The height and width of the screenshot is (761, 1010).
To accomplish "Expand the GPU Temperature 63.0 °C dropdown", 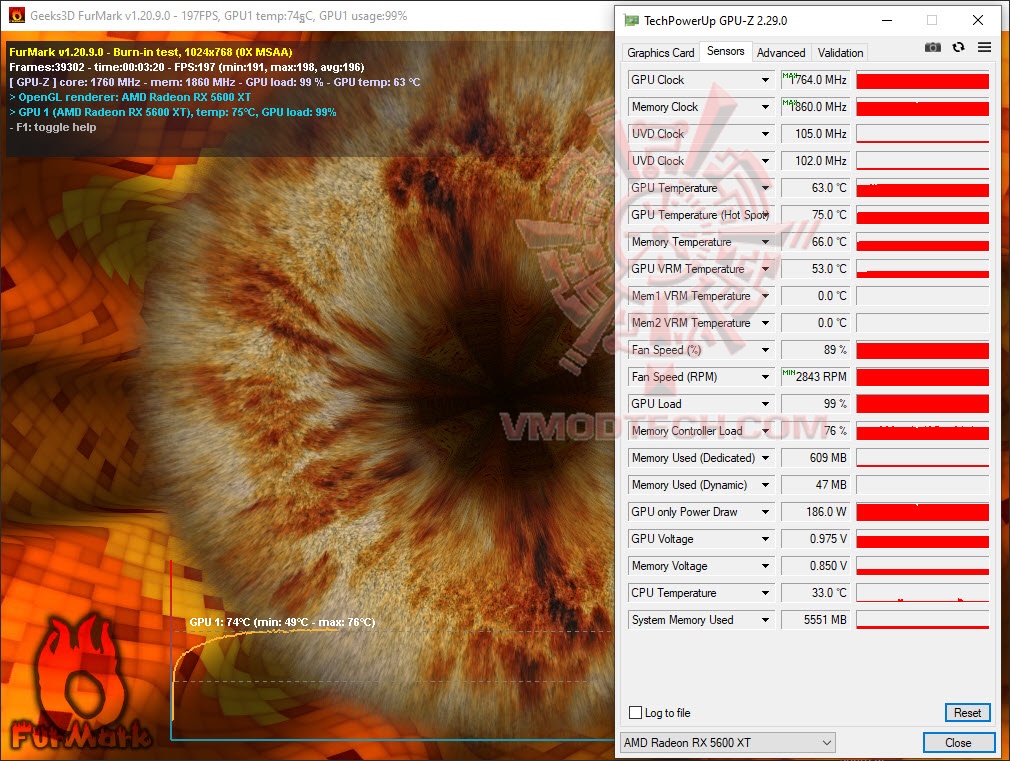I will pos(765,188).
